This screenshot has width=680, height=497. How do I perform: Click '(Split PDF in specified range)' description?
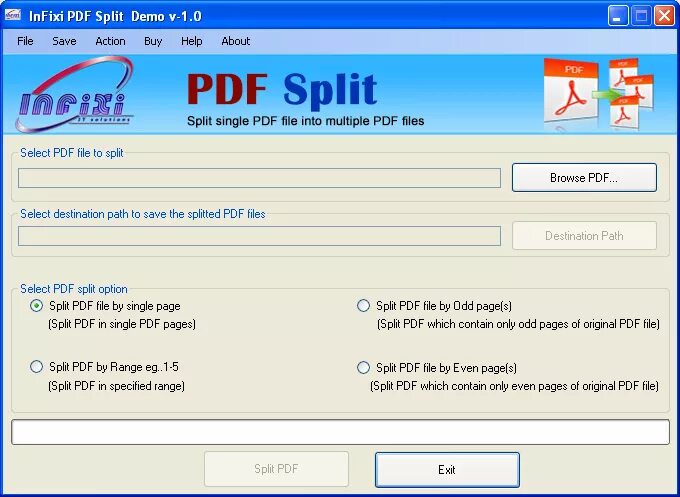pos(116,386)
